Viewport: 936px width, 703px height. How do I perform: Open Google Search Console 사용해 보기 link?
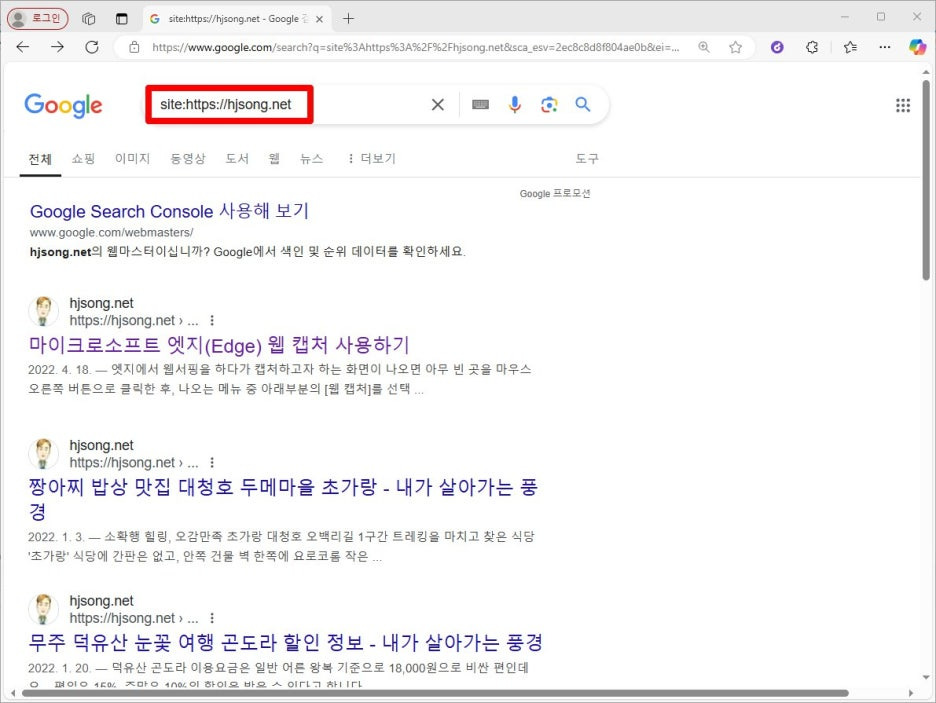click(x=169, y=211)
